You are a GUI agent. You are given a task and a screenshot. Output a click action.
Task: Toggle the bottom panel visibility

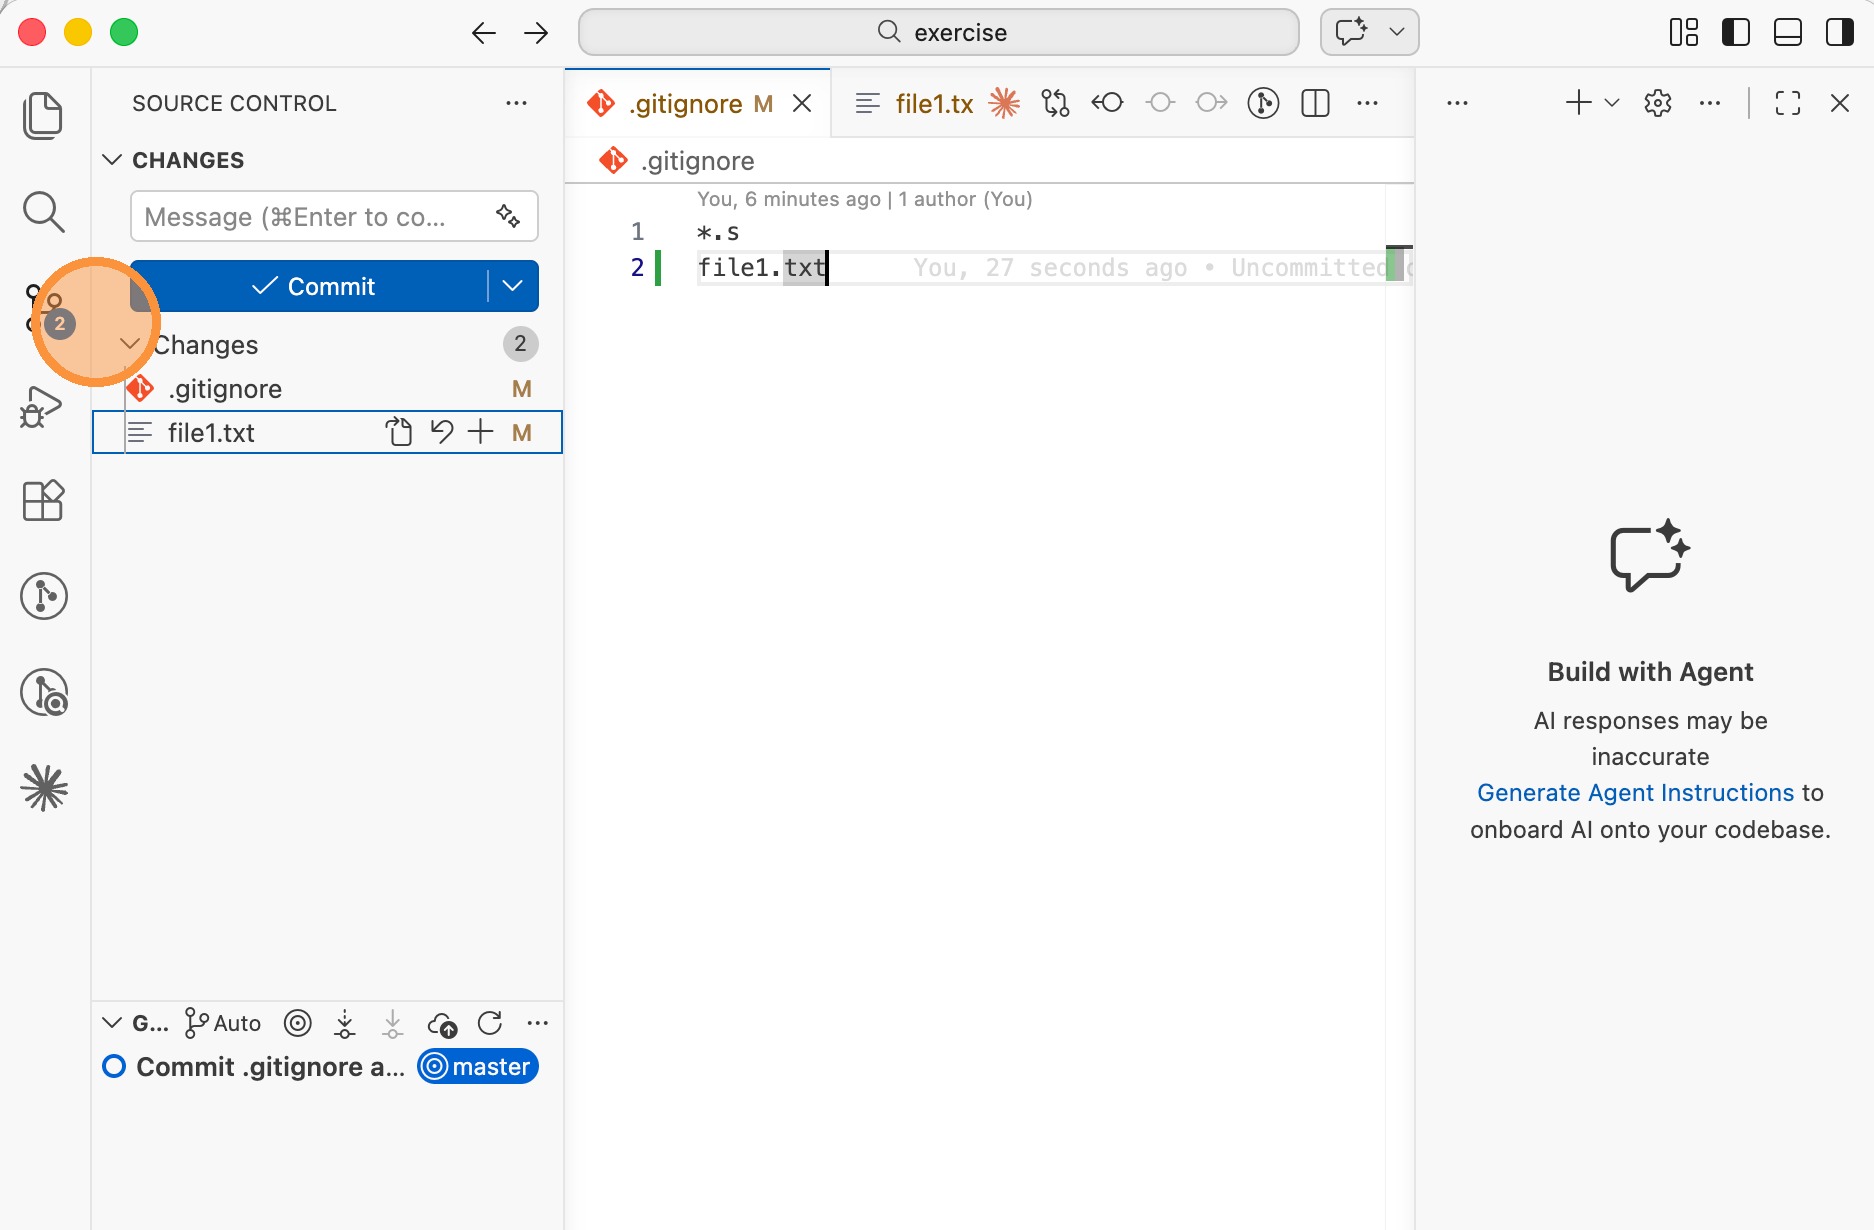point(1788,32)
